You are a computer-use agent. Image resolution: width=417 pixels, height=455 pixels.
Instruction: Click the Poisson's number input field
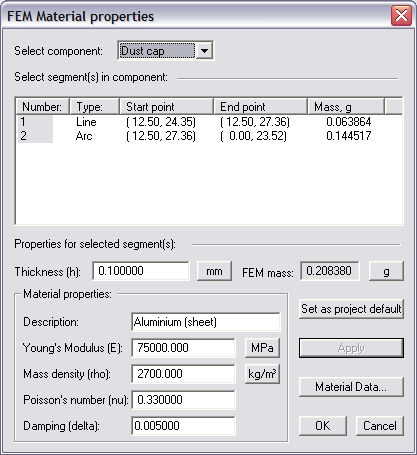[183, 400]
